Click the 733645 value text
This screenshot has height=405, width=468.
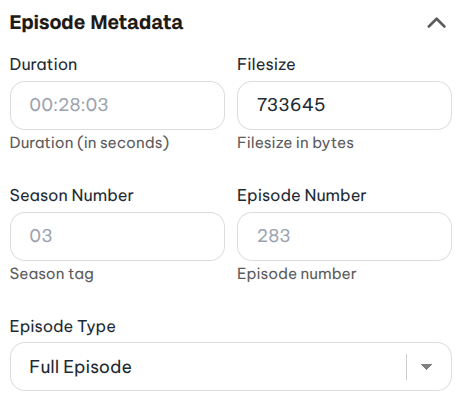click(x=291, y=105)
